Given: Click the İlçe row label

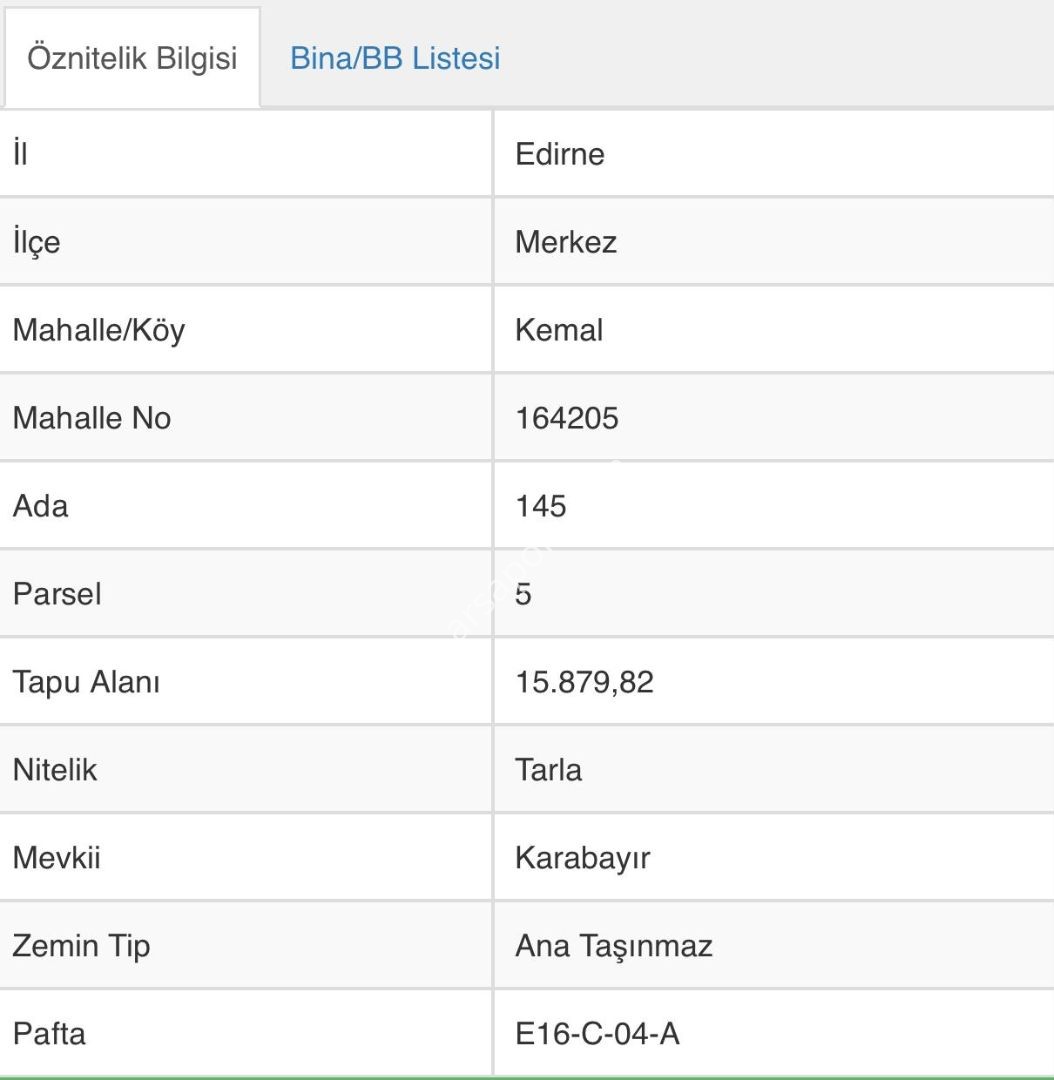Looking at the screenshot, I should (x=36, y=242).
